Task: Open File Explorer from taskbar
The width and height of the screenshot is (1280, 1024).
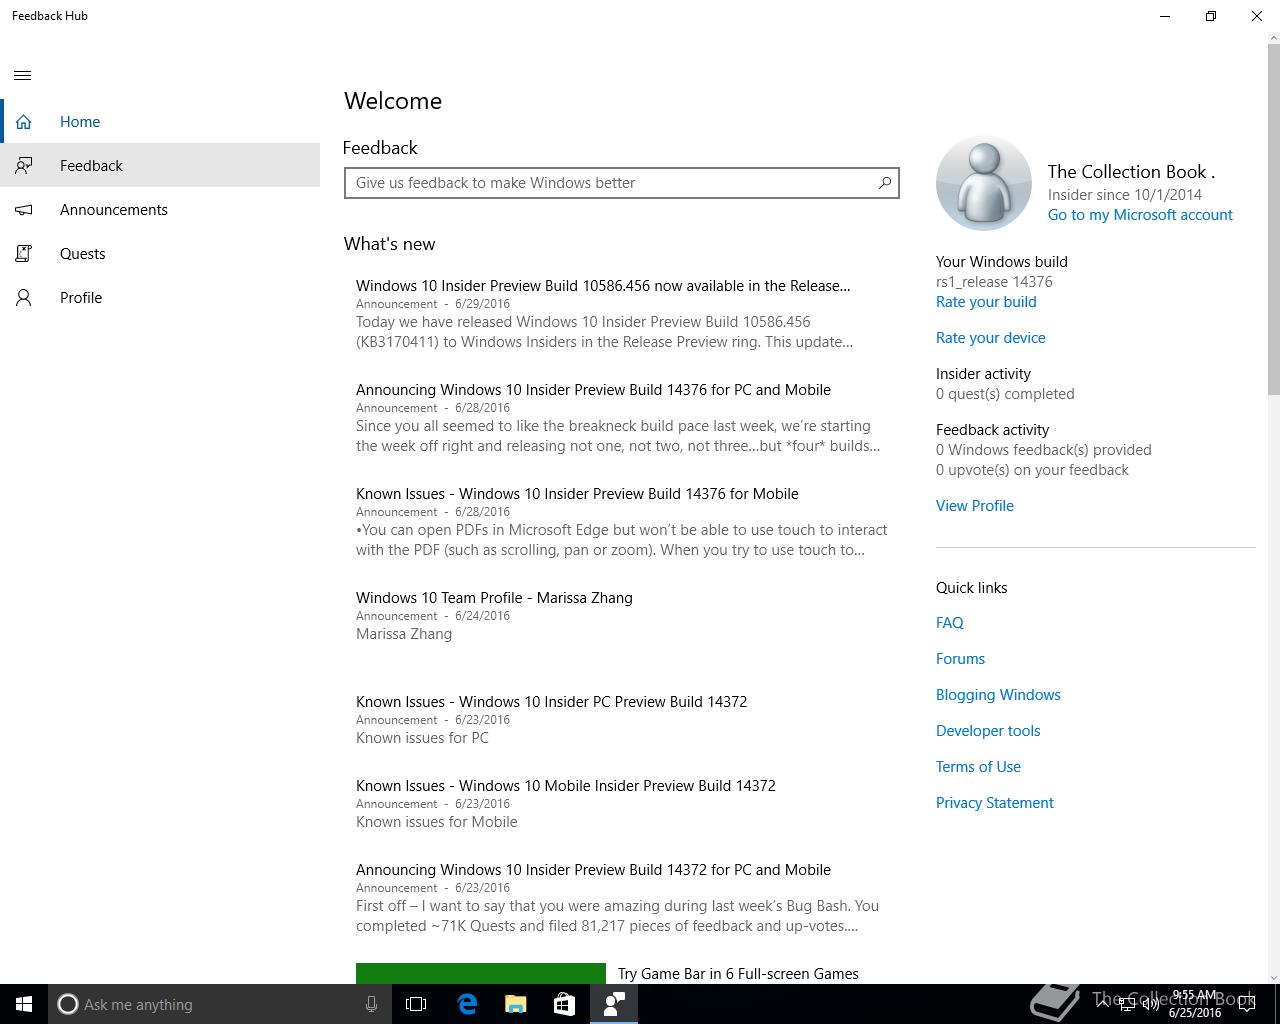Action: (x=516, y=1004)
